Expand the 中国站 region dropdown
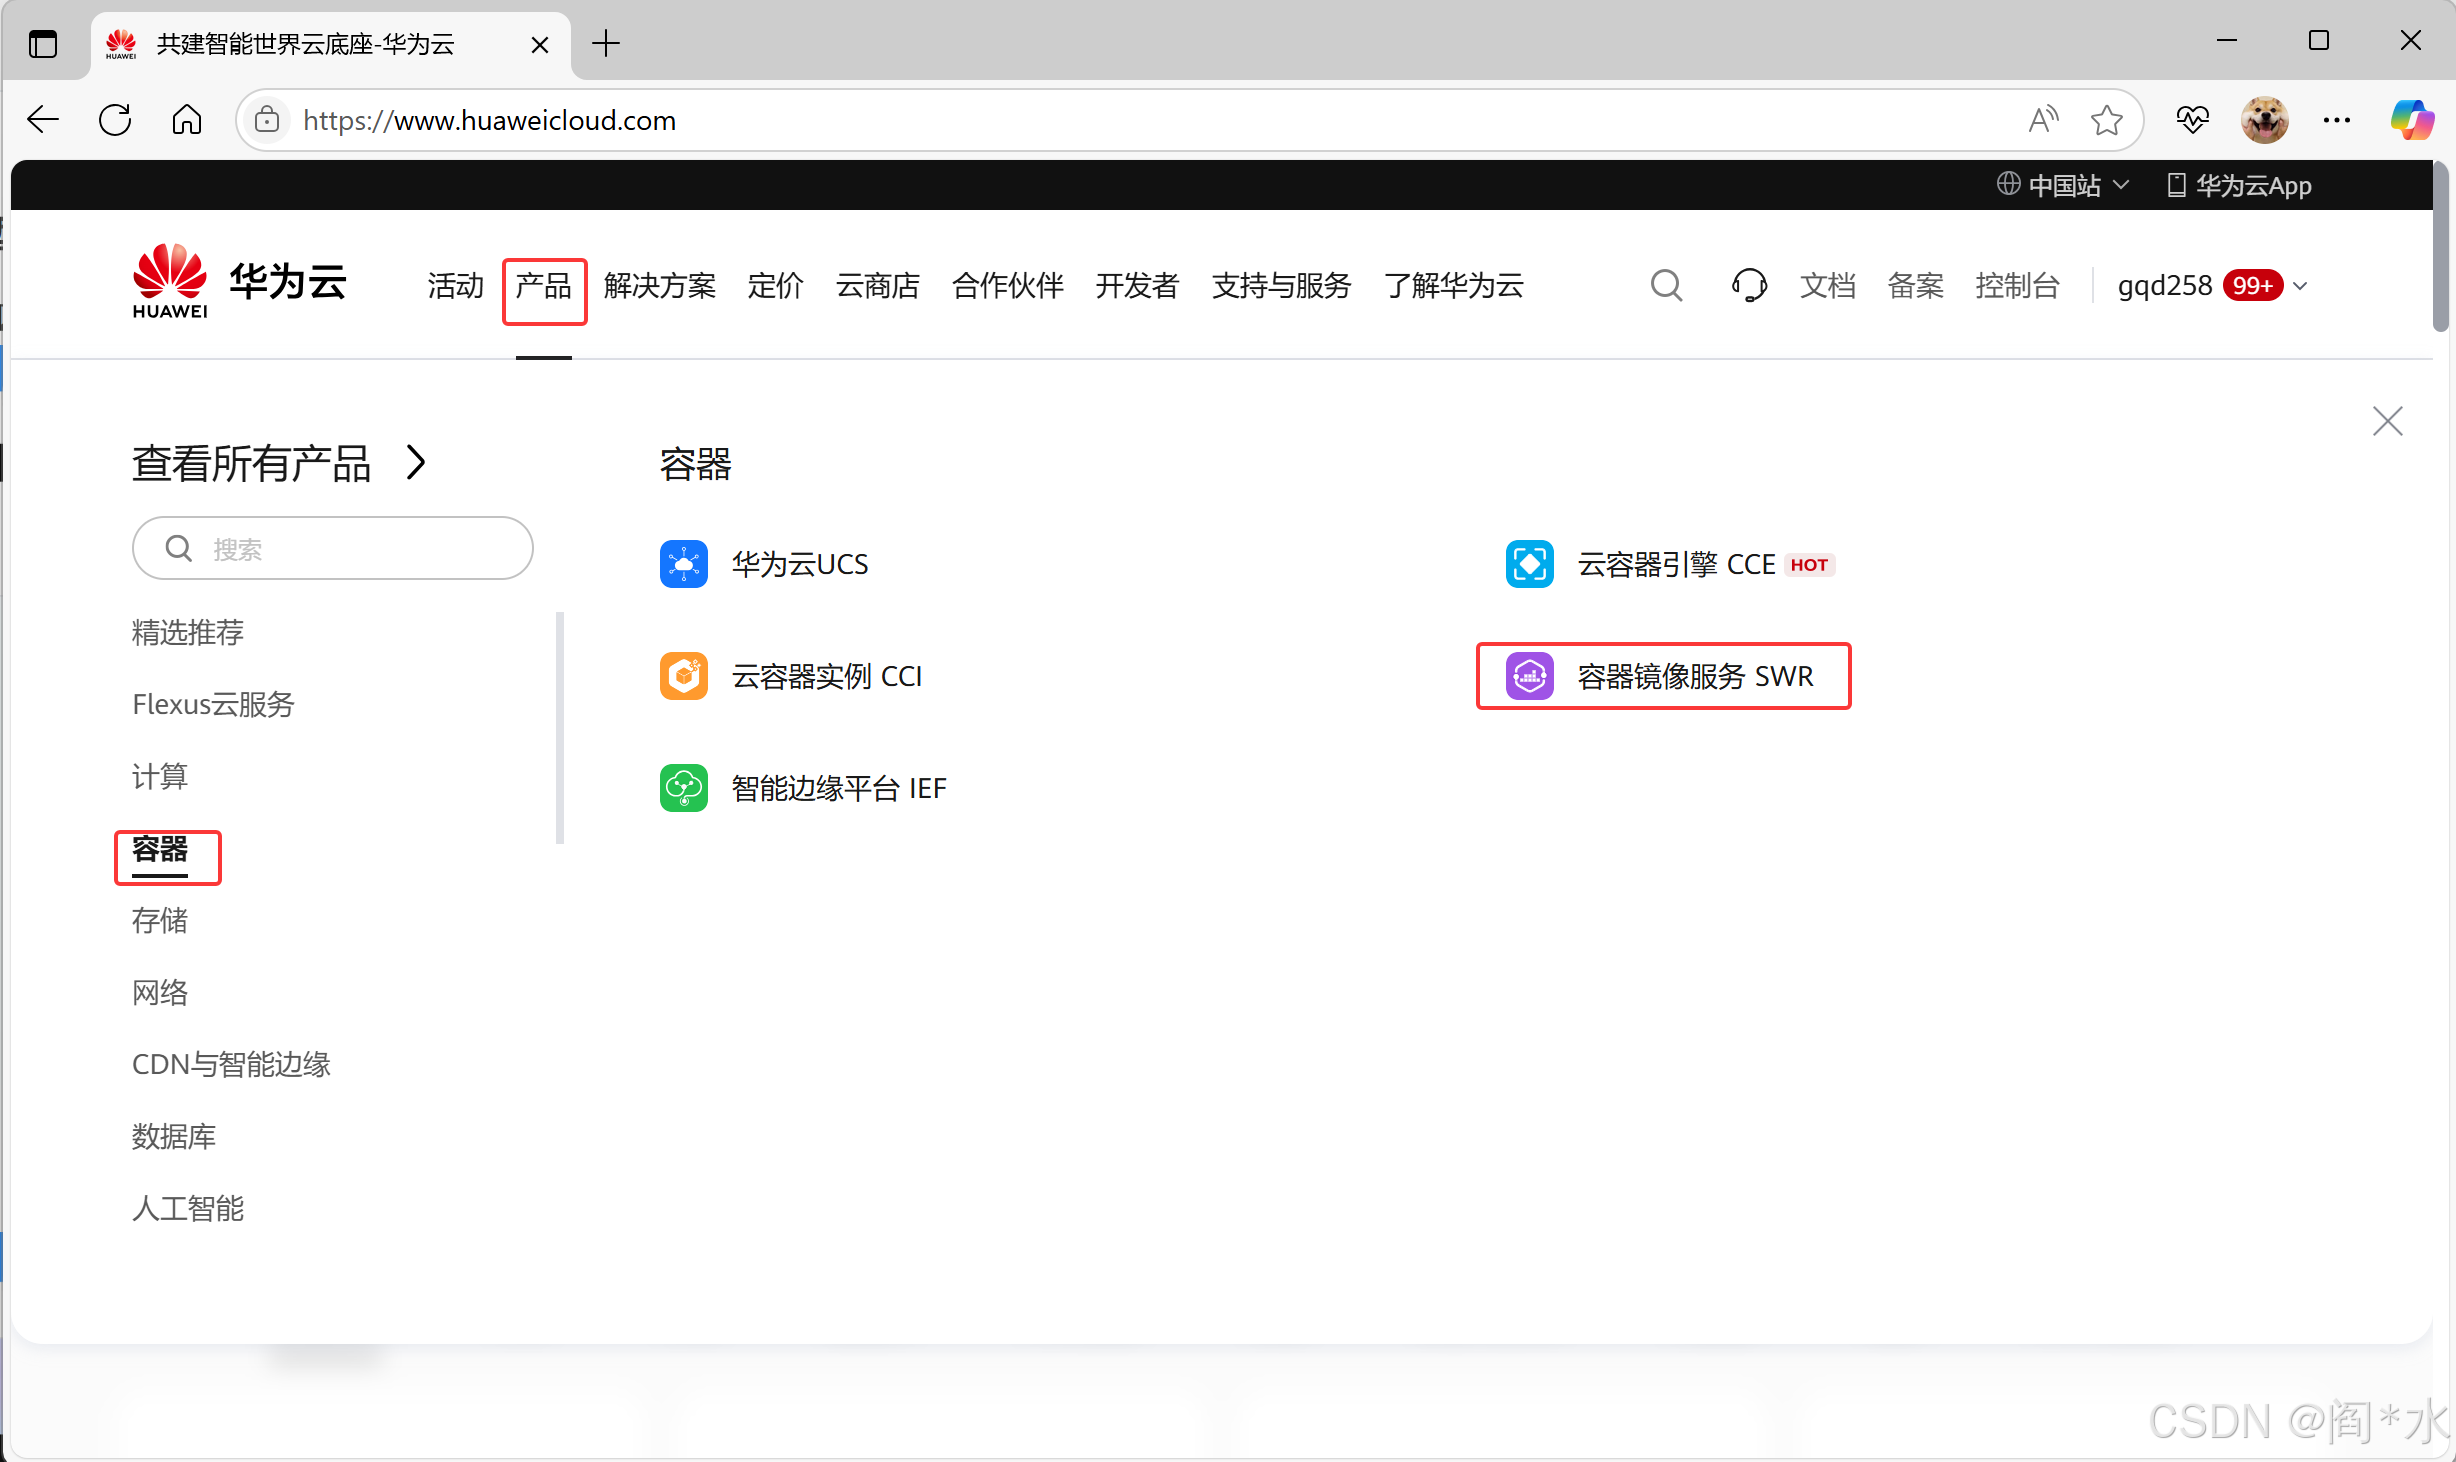Screen dimensions: 2456x1462 [2064, 185]
